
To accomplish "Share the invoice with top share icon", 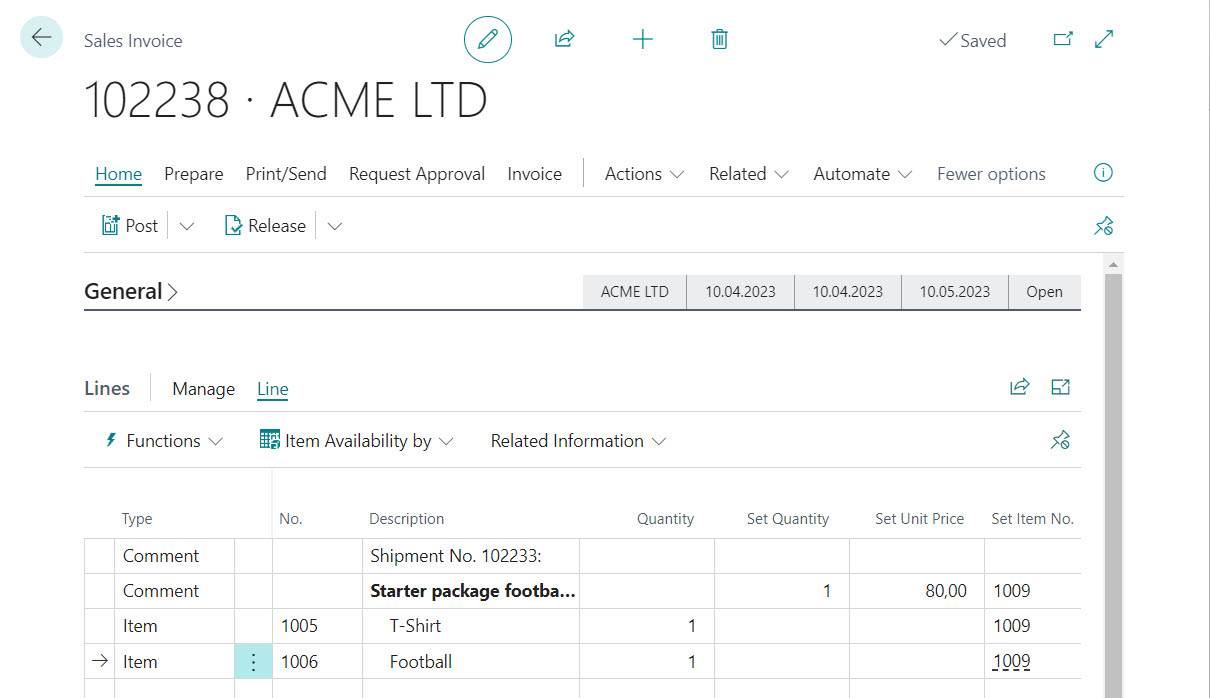I will point(564,39).
